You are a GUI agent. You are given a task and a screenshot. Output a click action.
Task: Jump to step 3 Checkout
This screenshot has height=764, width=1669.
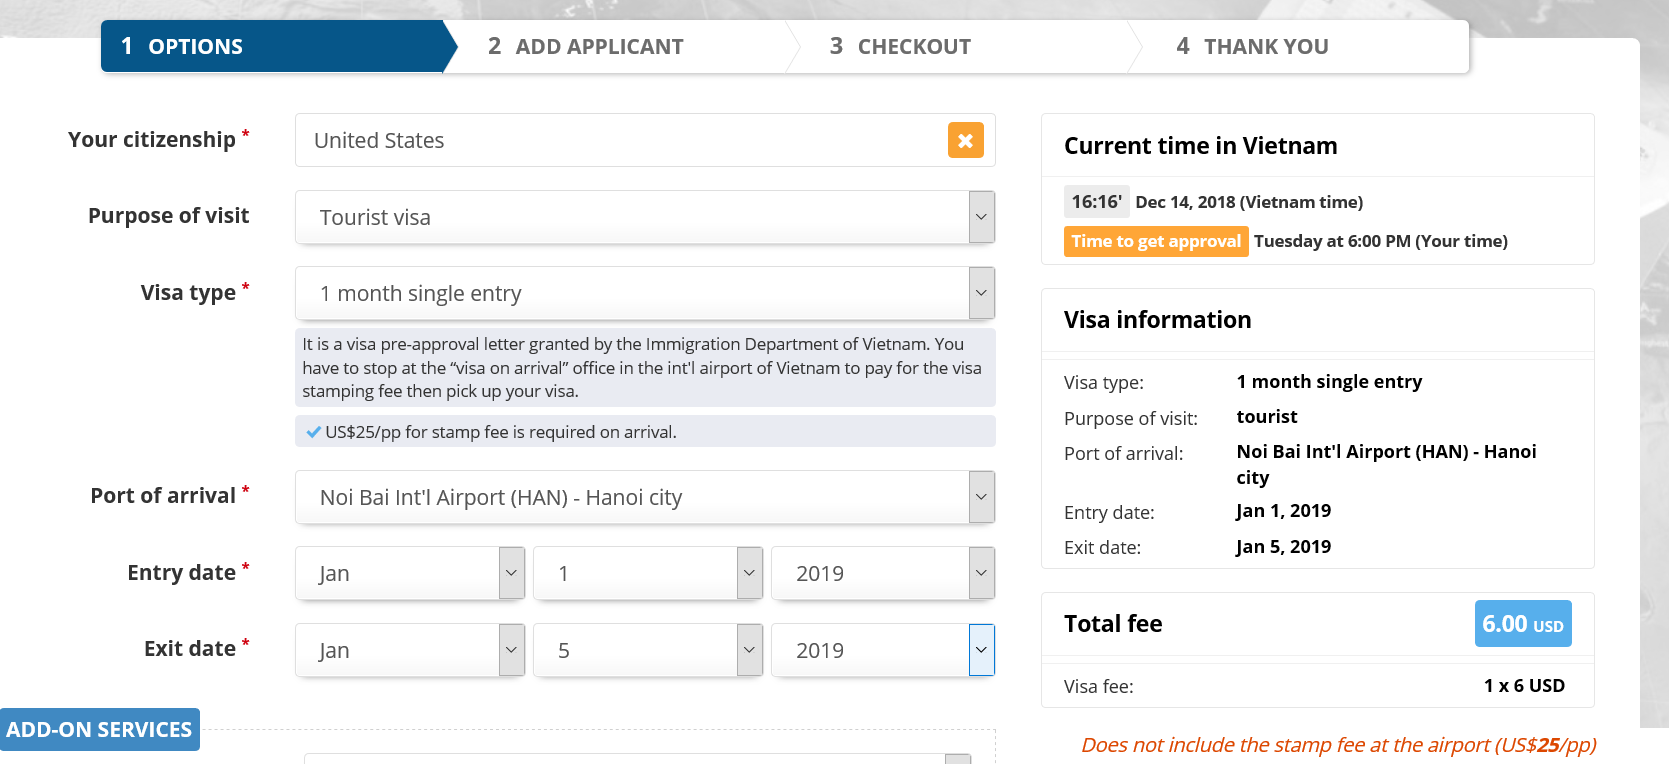tap(914, 47)
